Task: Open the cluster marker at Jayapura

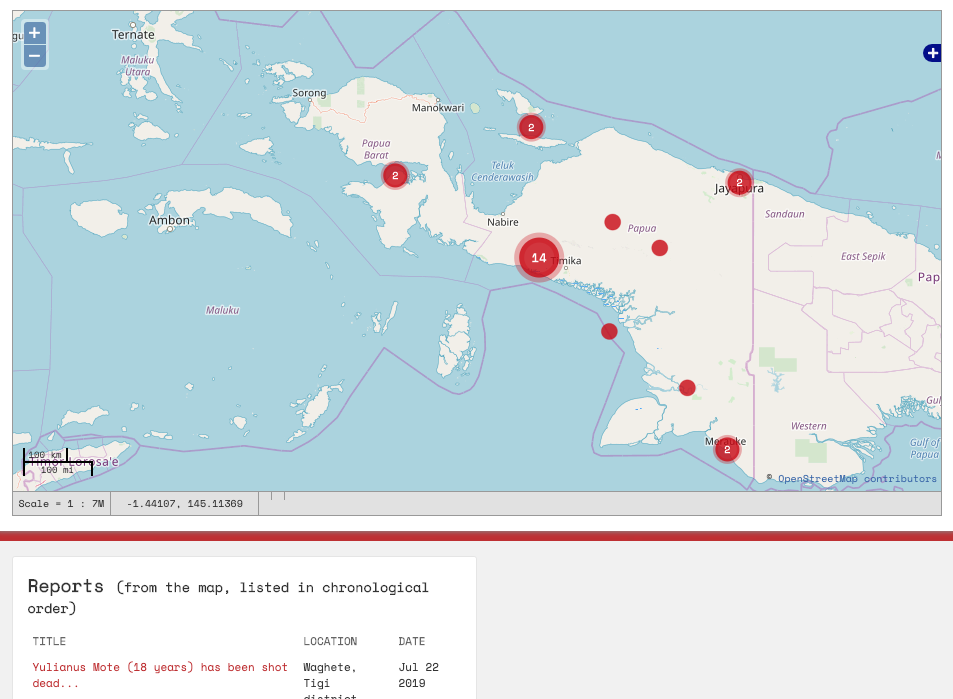Action: tap(739, 183)
